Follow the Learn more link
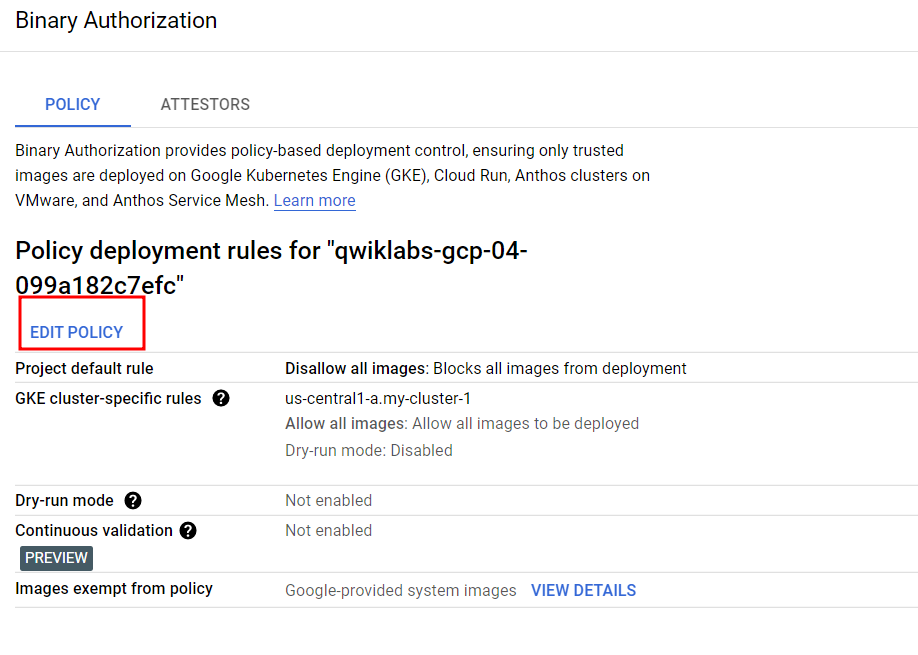This screenshot has width=918, height=655. 314,200
